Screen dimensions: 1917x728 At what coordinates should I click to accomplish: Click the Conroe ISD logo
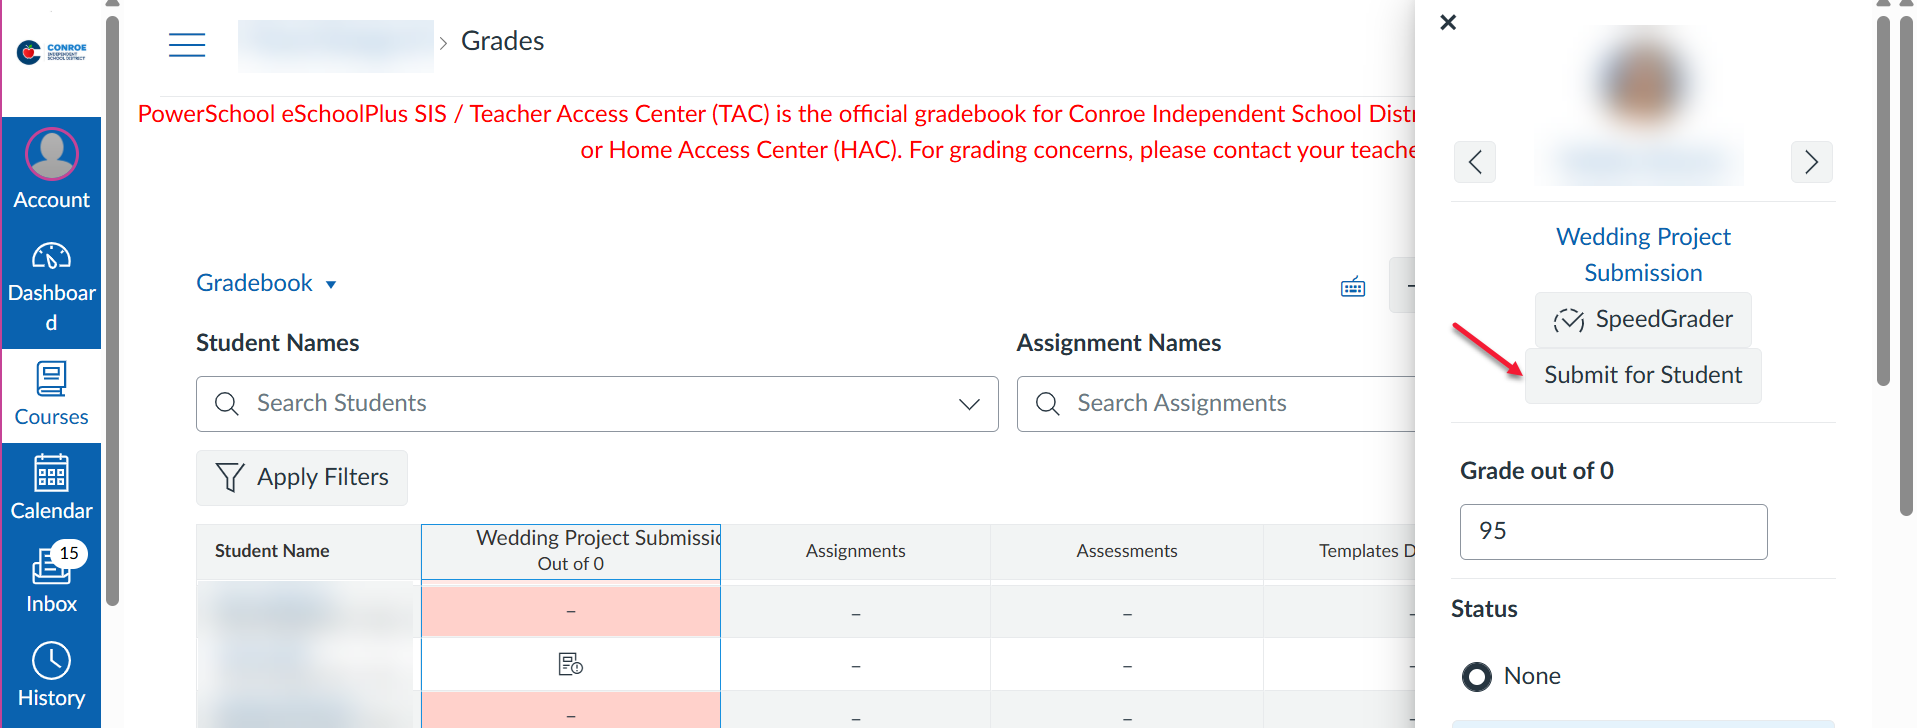click(52, 52)
